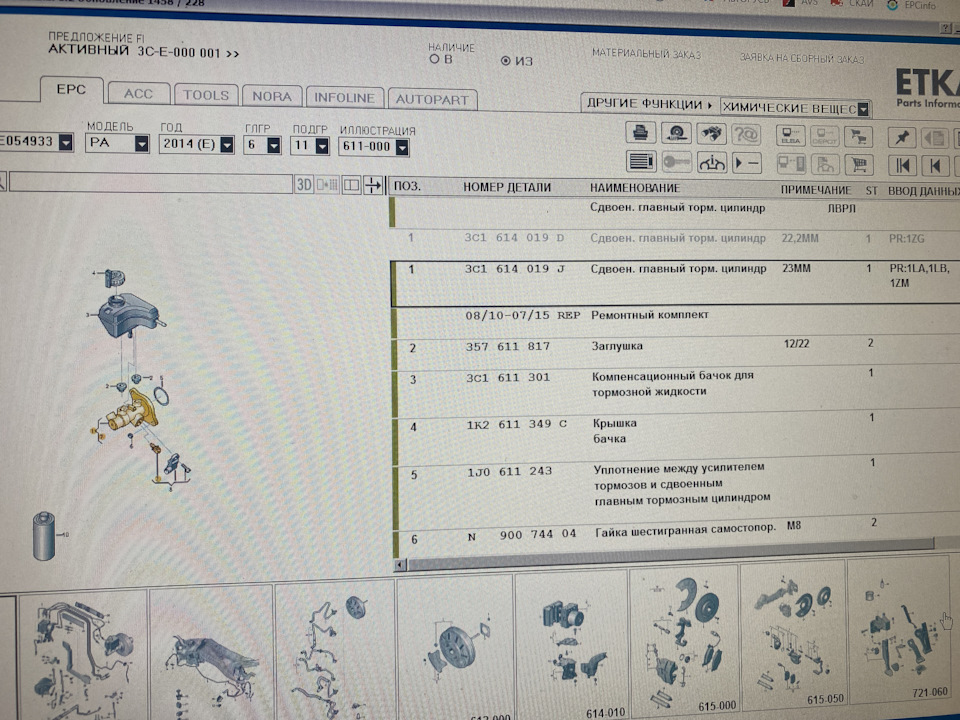This screenshot has height=720, width=960.
Task: Open the ГОД dropdown showing 2014 (E)
Action: [197, 144]
